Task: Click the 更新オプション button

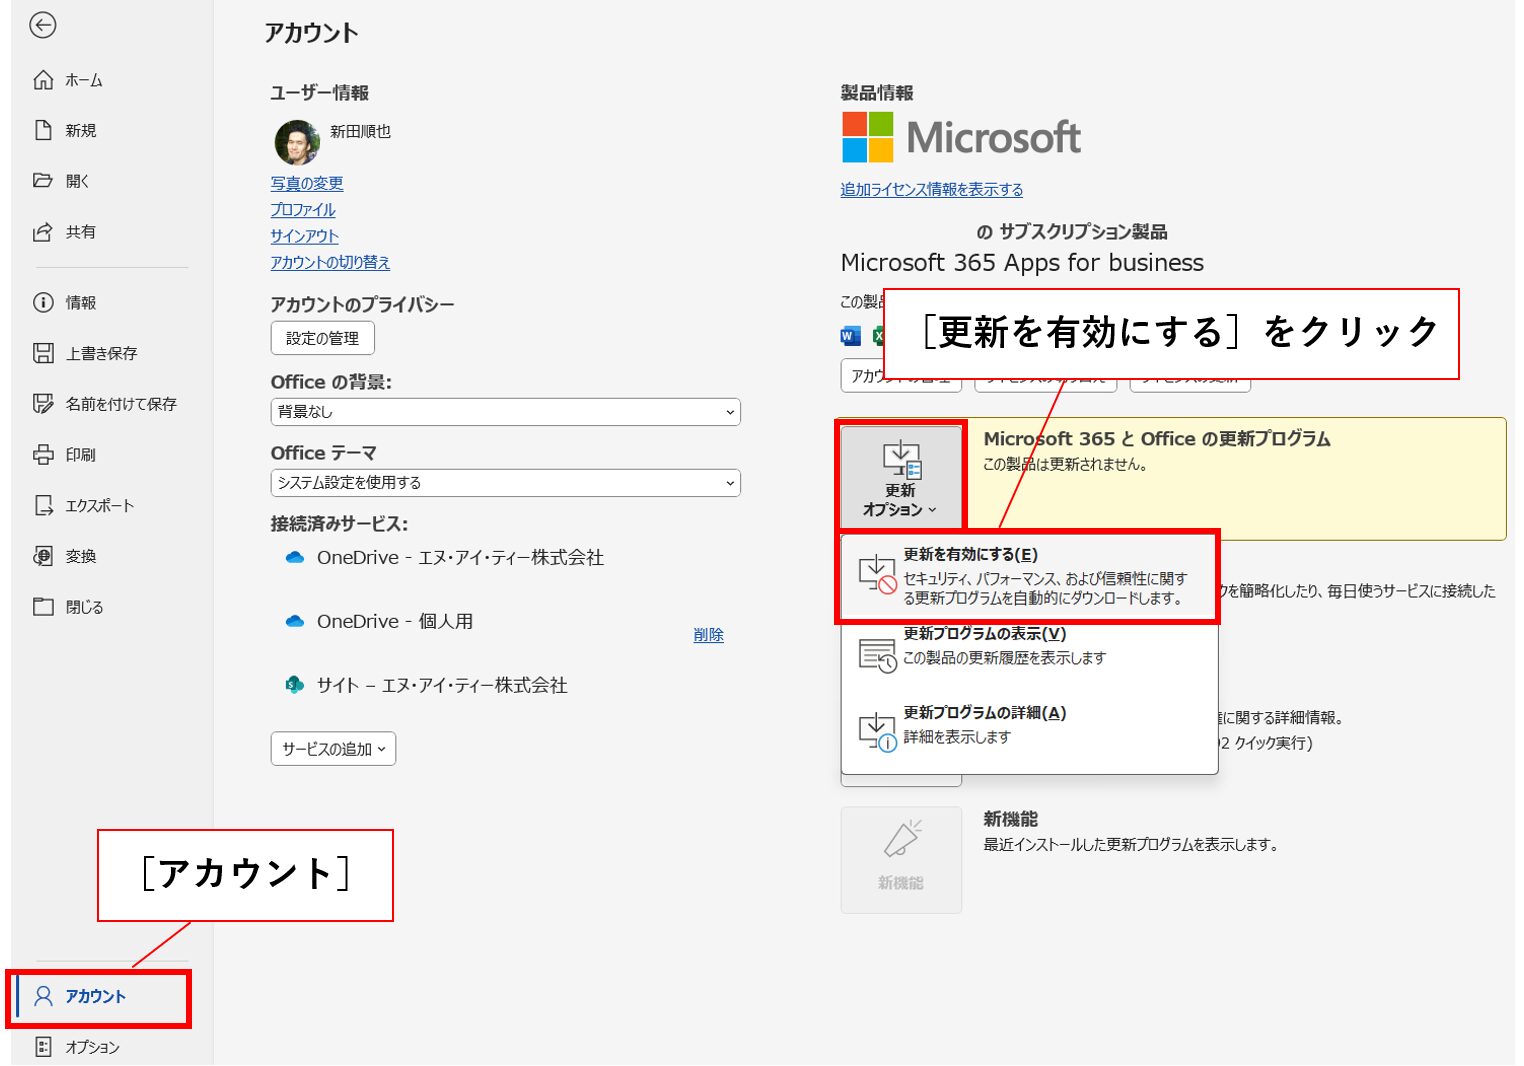Action: click(x=900, y=477)
